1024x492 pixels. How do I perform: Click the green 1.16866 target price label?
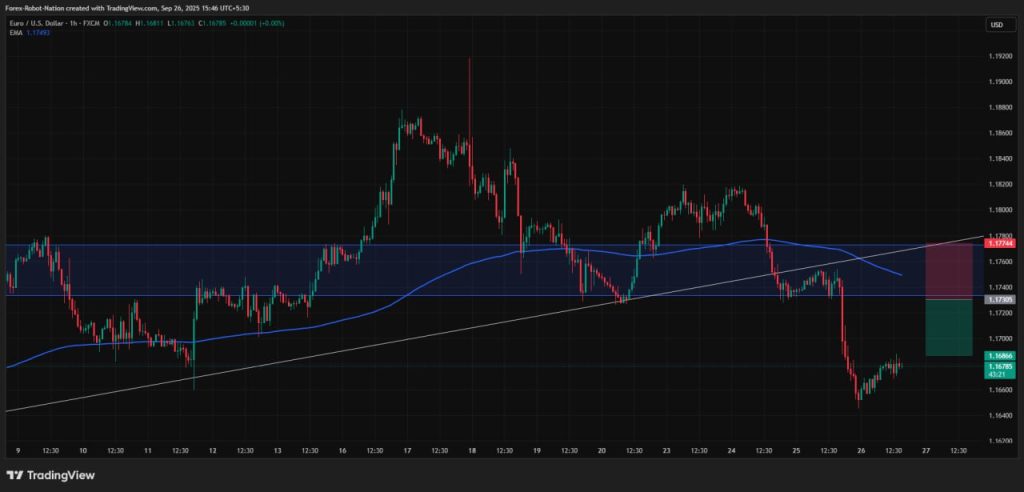pyautogui.click(x=999, y=356)
